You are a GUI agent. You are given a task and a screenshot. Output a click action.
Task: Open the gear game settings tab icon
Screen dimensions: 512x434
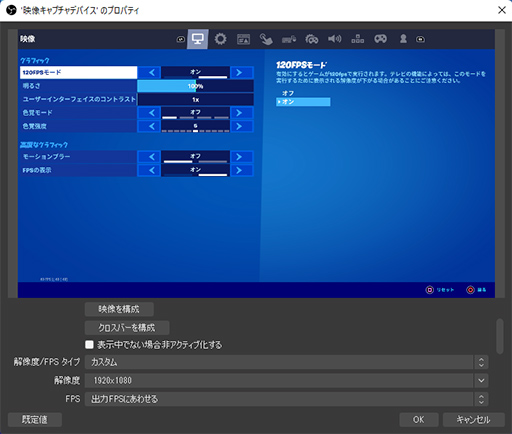(x=220, y=39)
